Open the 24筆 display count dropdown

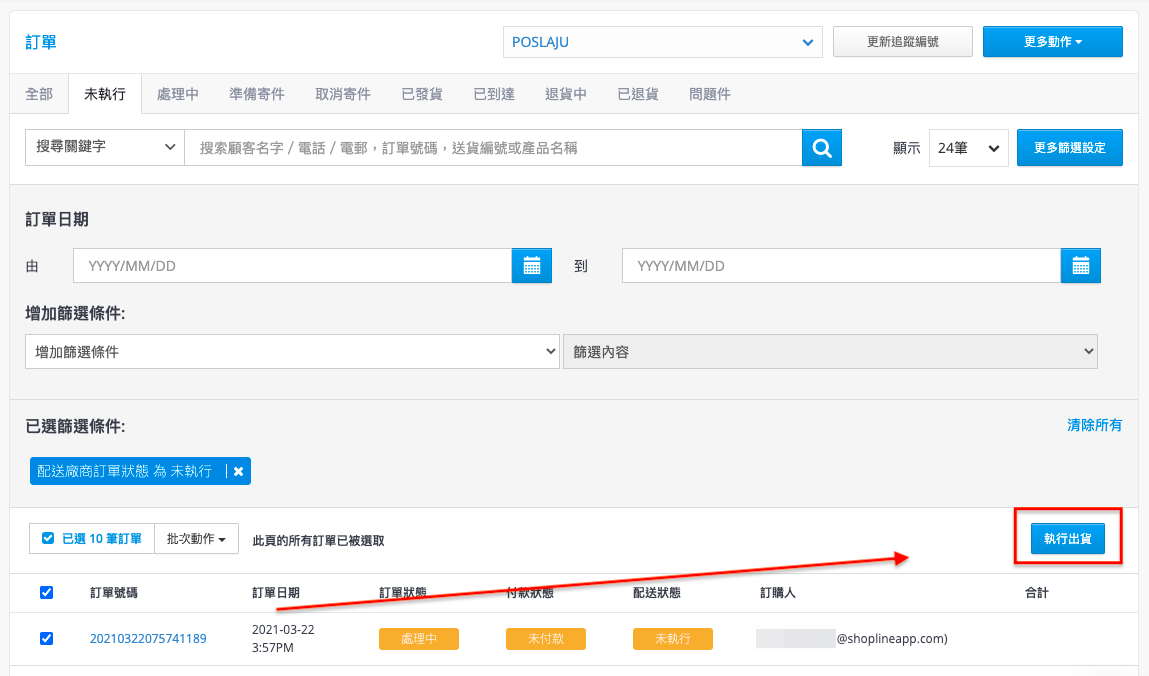tap(968, 148)
